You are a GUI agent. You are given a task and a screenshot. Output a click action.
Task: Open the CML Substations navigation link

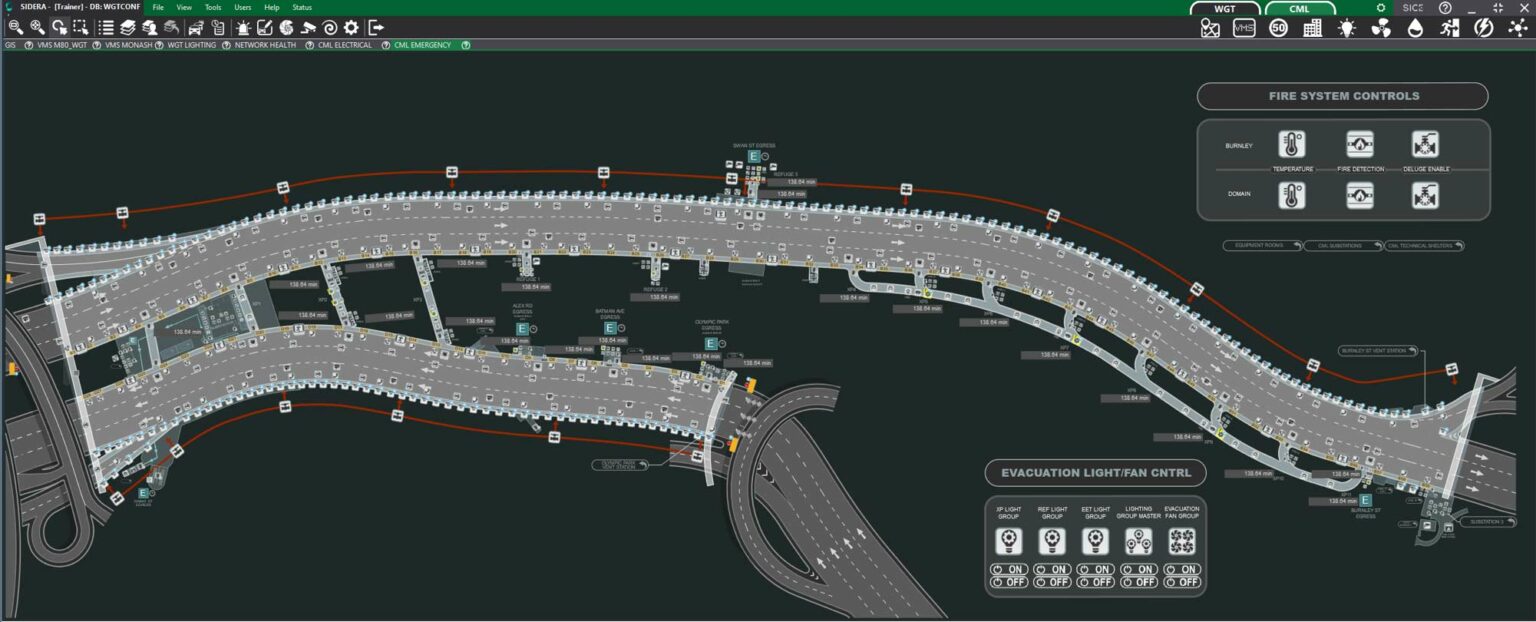(x=1343, y=245)
